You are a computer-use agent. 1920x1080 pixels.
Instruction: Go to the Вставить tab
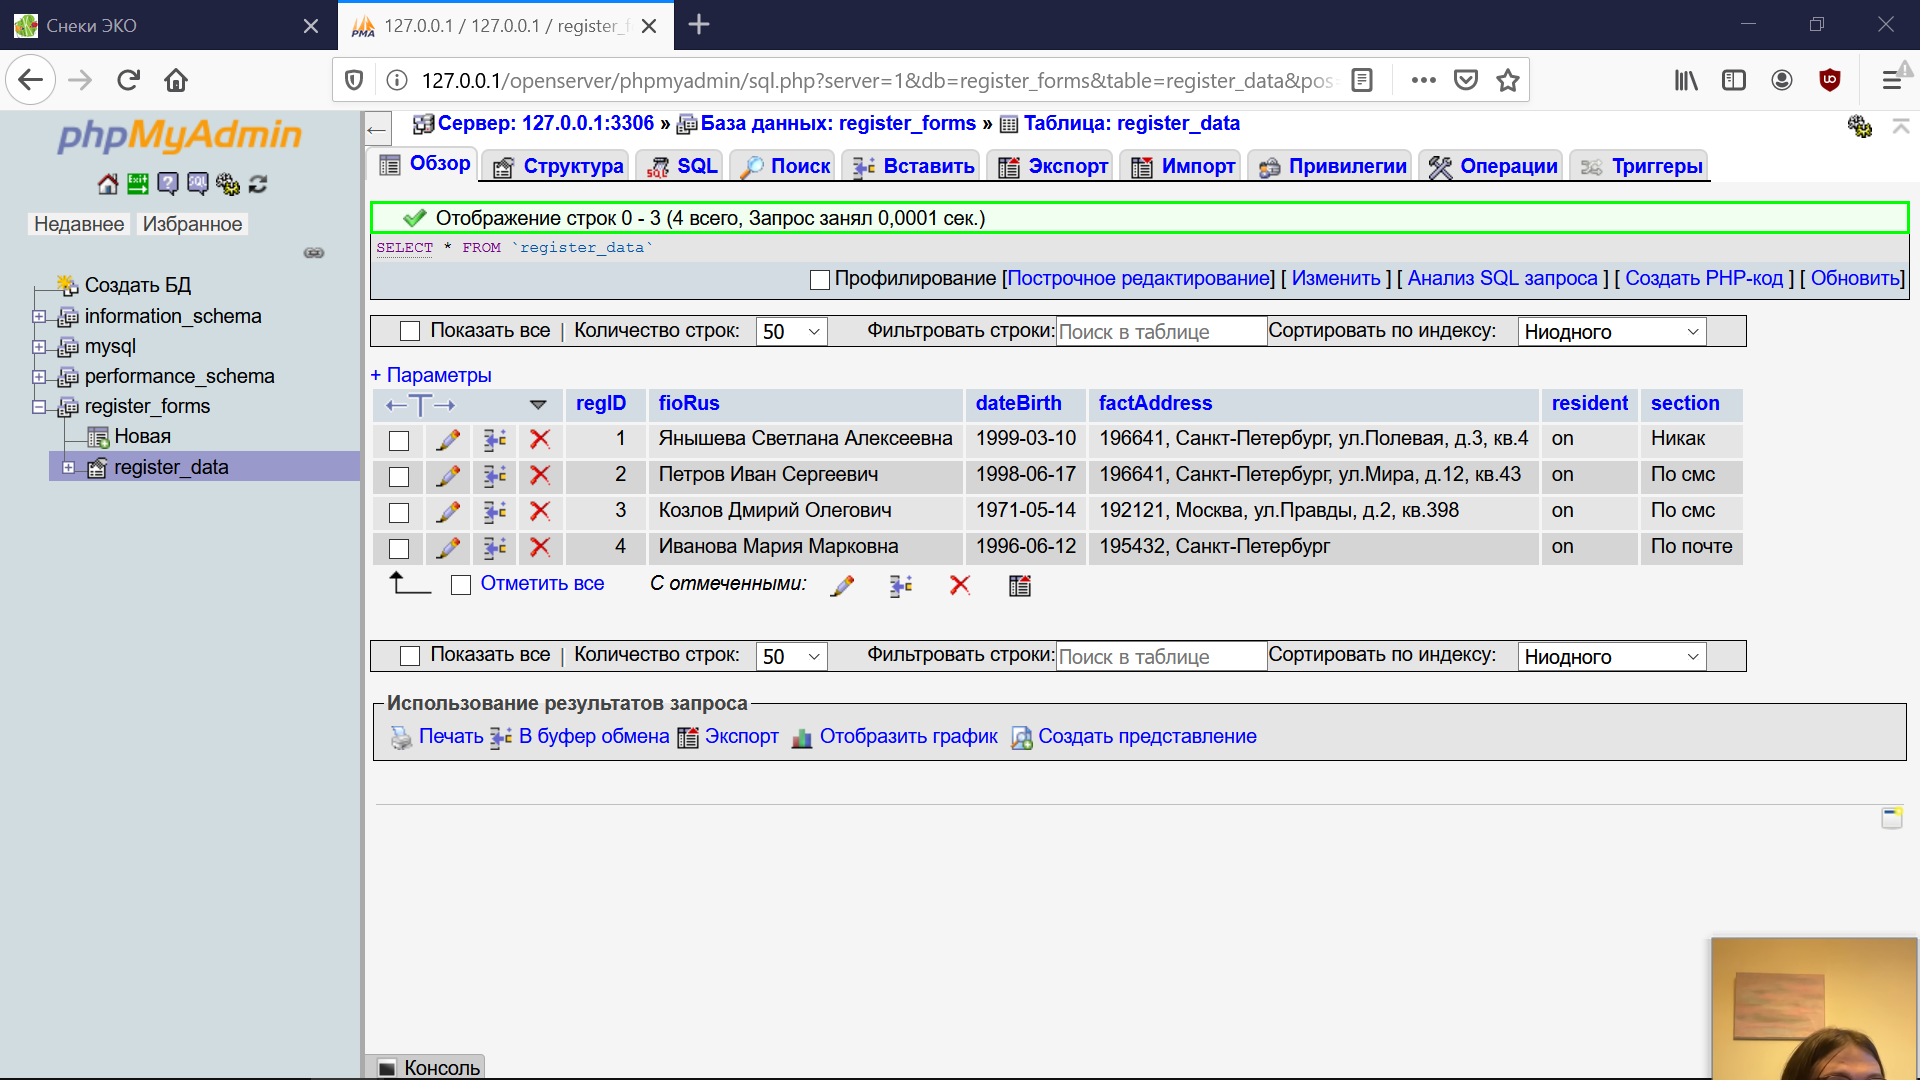[x=913, y=166]
